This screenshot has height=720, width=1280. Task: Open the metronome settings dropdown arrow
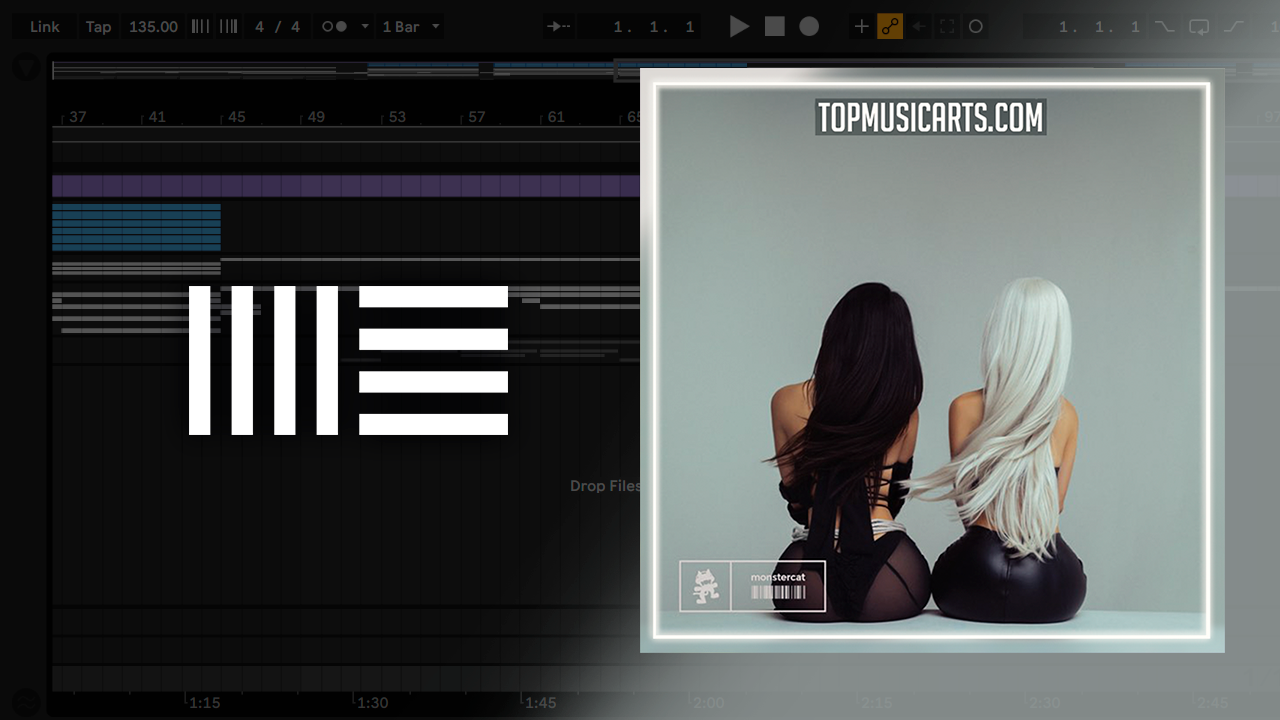pyautogui.click(x=364, y=27)
